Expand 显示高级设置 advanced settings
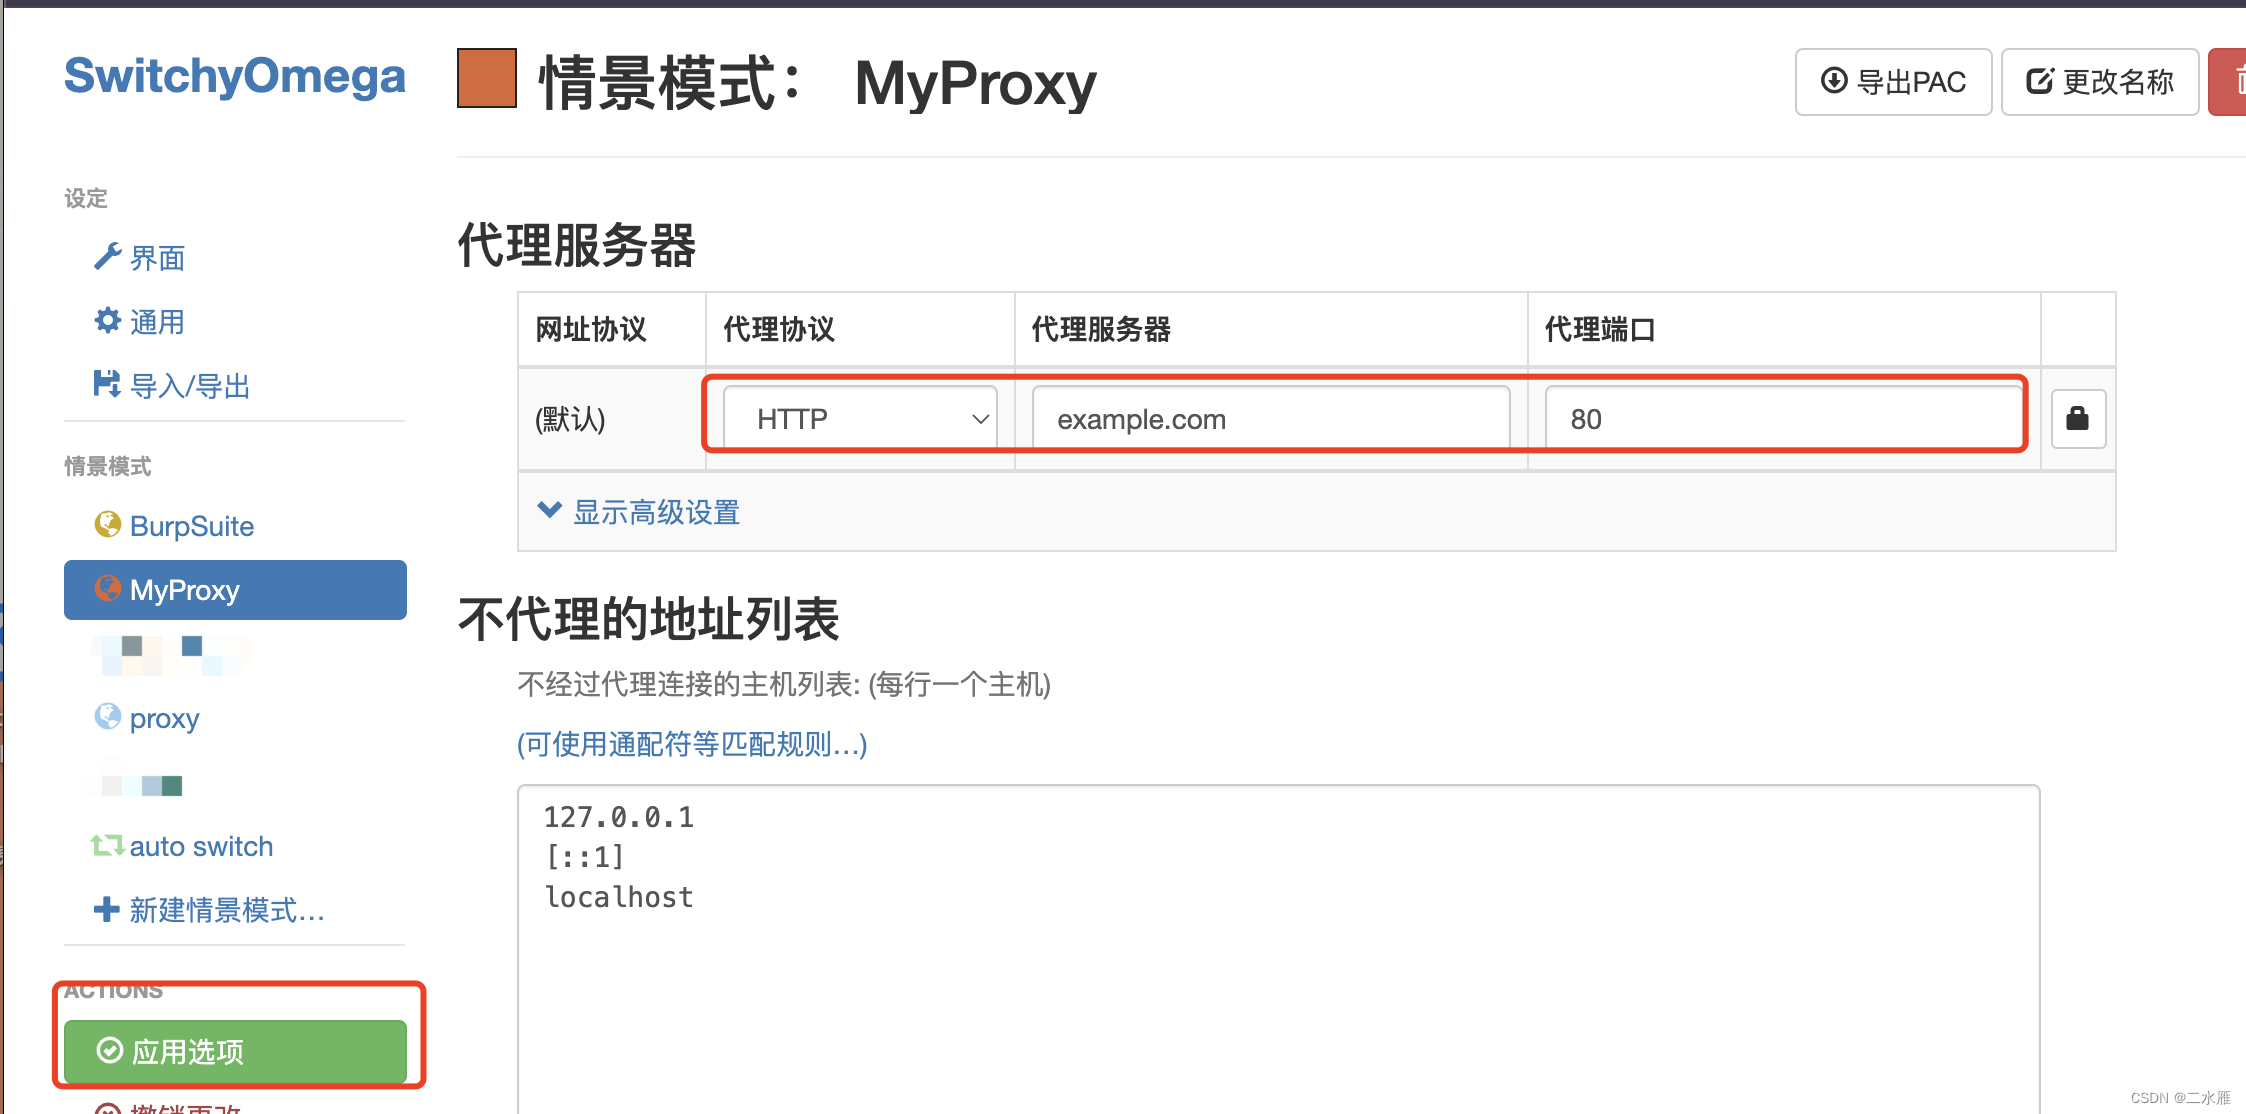The height and width of the screenshot is (1114, 2246). pos(656,512)
